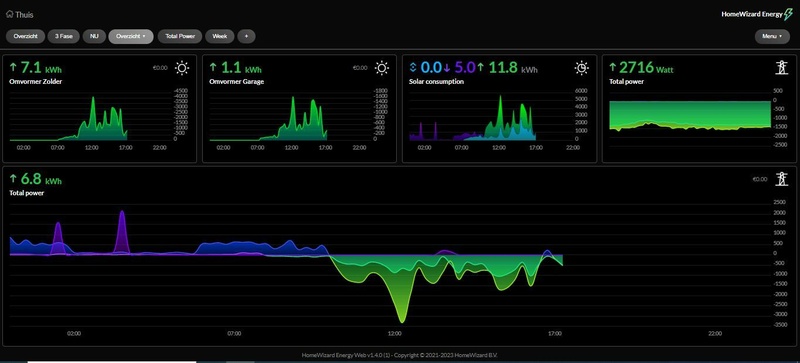Click the 6.8 kWh value
800x363 pixels.
pos(41,179)
